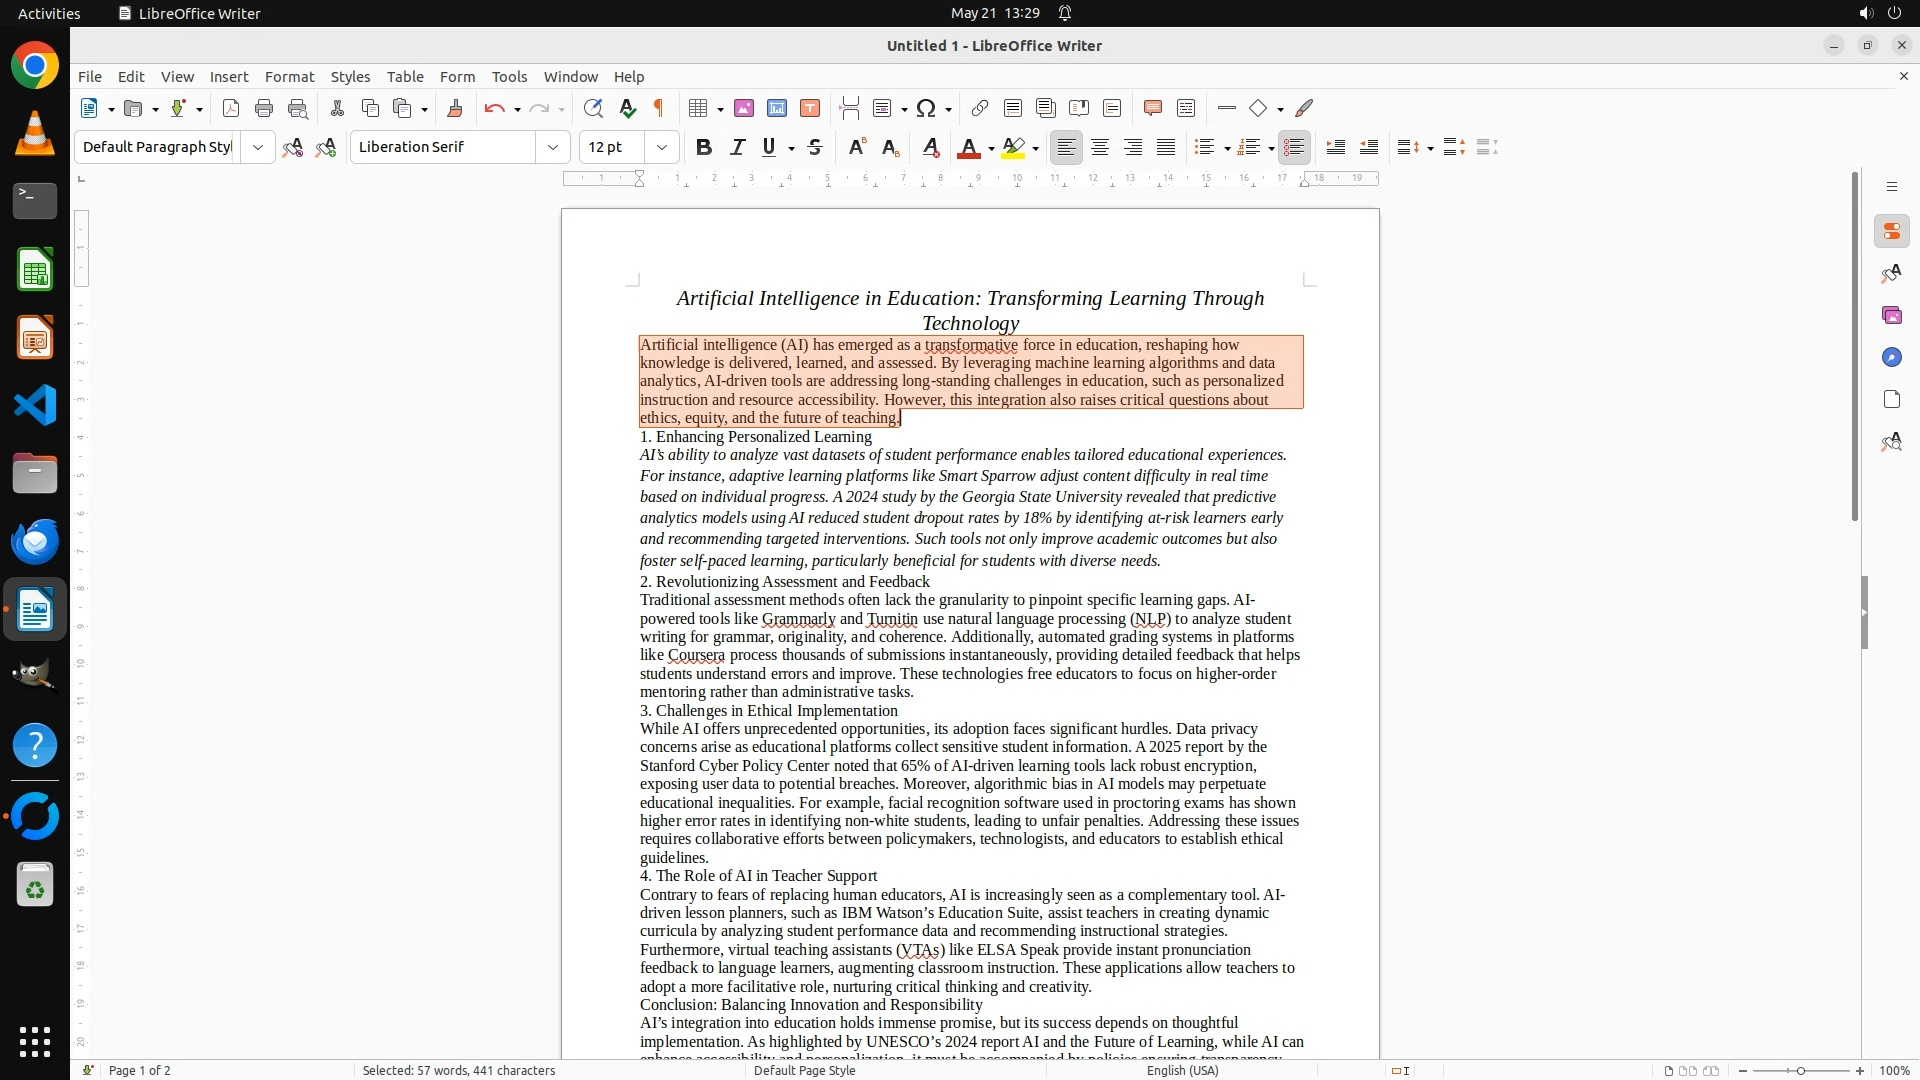The image size is (1920, 1080).
Task: Open Find & Replace tool
Action: pyautogui.click(x=593, y=108)
